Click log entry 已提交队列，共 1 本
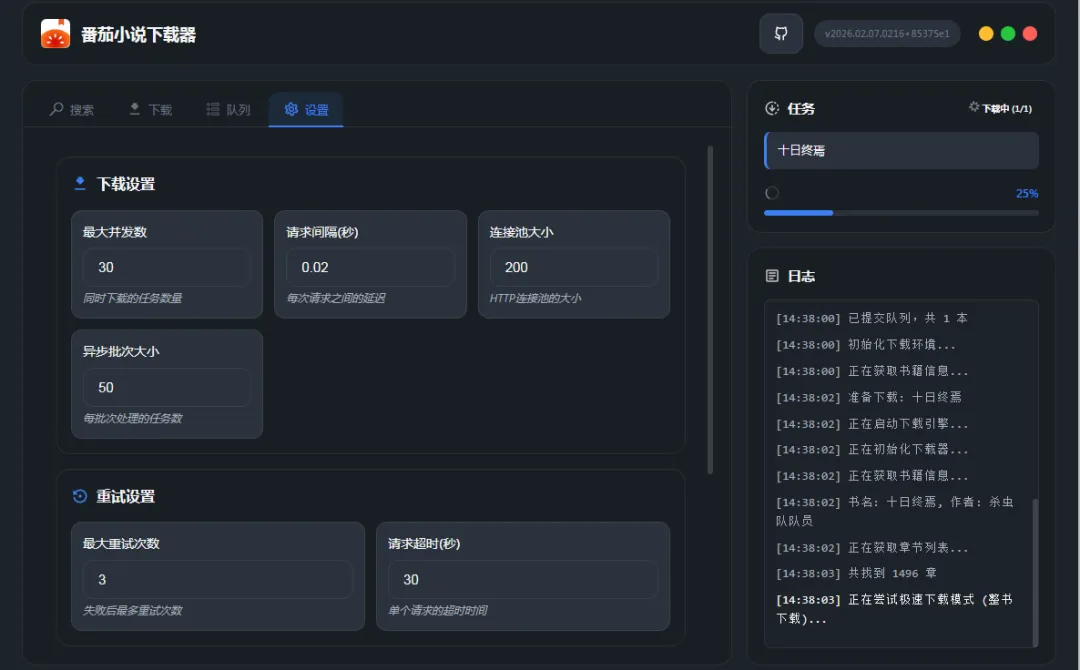The height and width of the screenshot is (670, 1080). (872, 318)
